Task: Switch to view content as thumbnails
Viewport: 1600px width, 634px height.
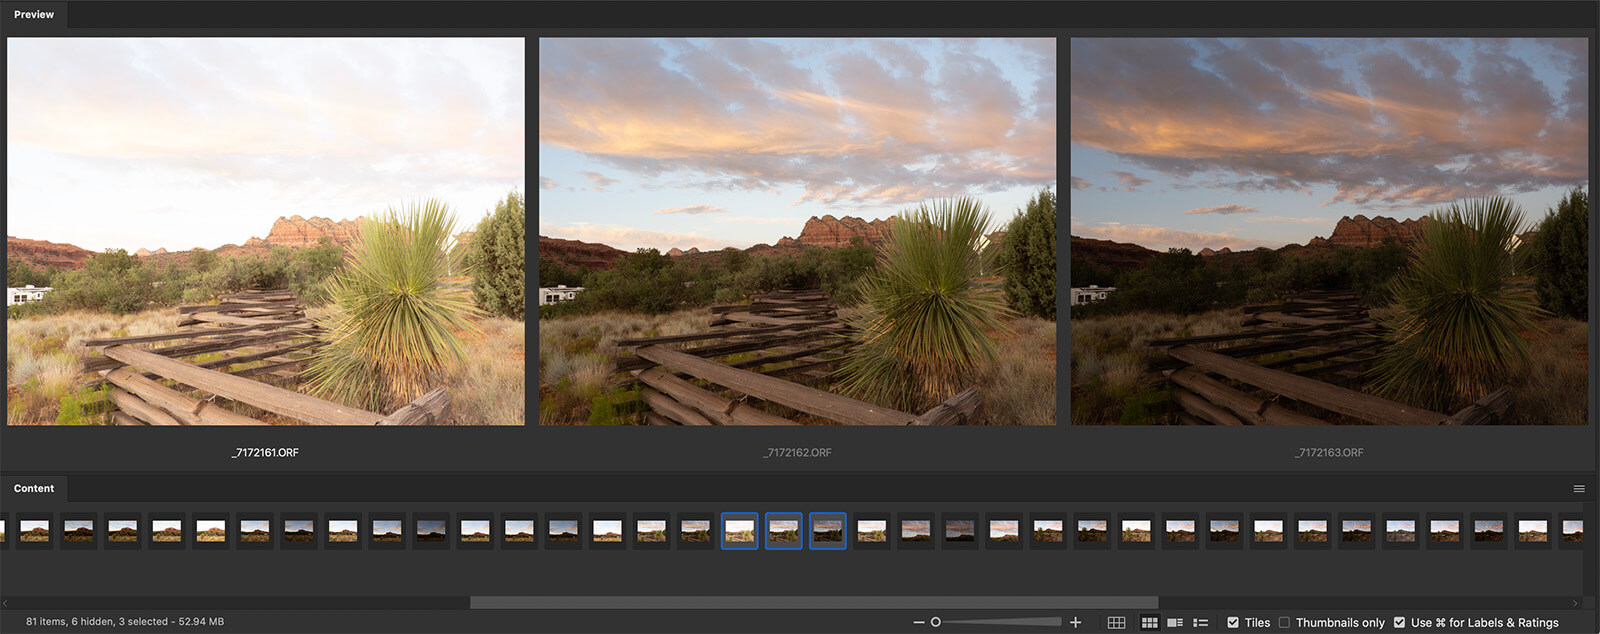Action: coord(1150,622)
